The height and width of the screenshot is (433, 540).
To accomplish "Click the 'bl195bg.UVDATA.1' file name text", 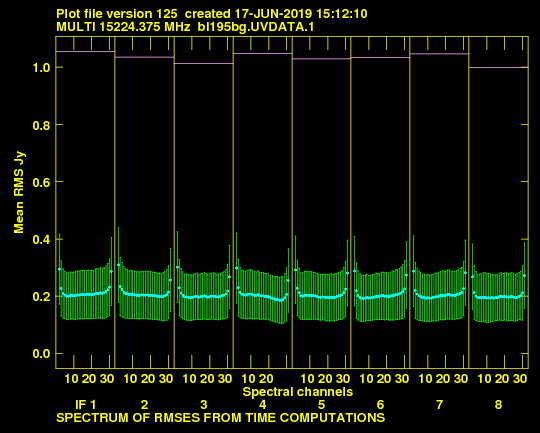I will click(256, 27).
